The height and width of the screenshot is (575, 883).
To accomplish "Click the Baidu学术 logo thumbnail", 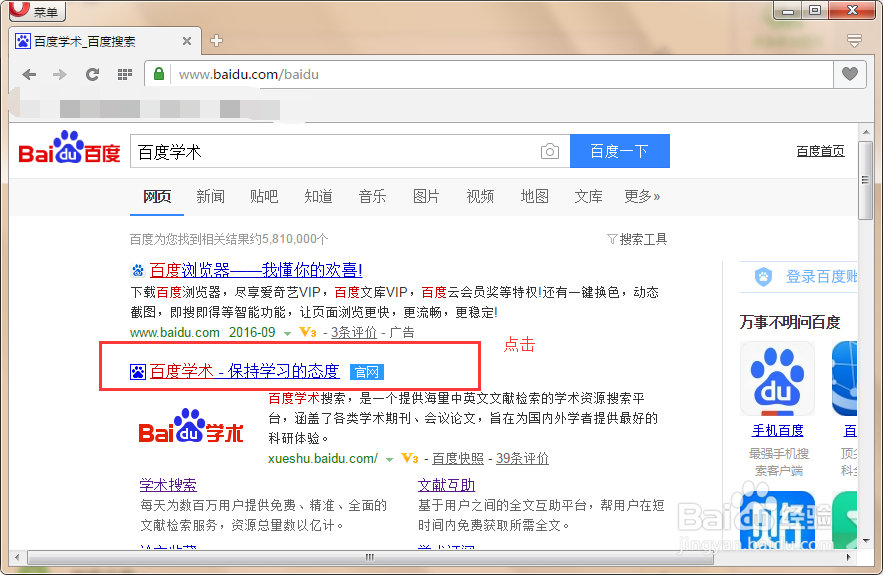I will [191, 427].
